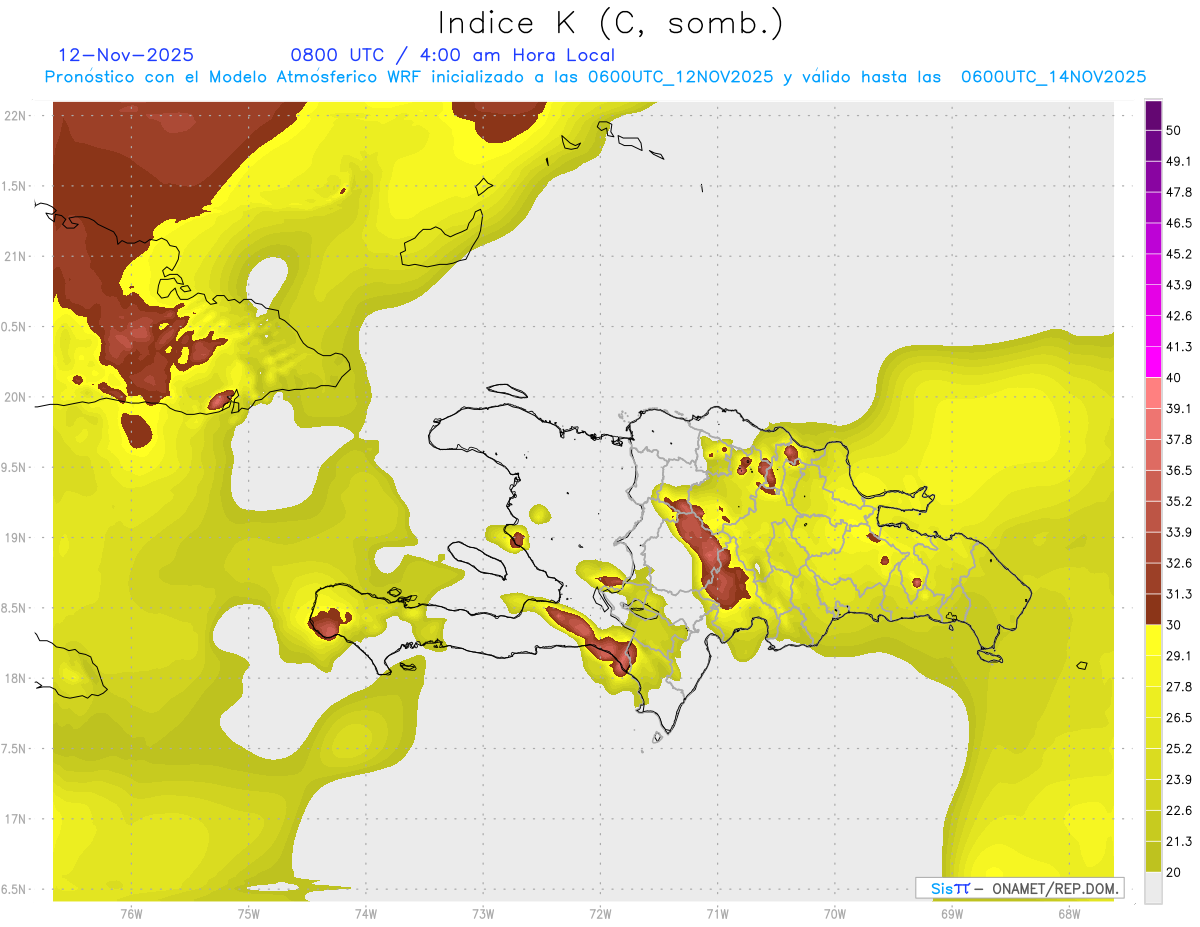Click the '23.9' color scale label
Viewport: 1200px width, 927px height.
(1179, 779)
